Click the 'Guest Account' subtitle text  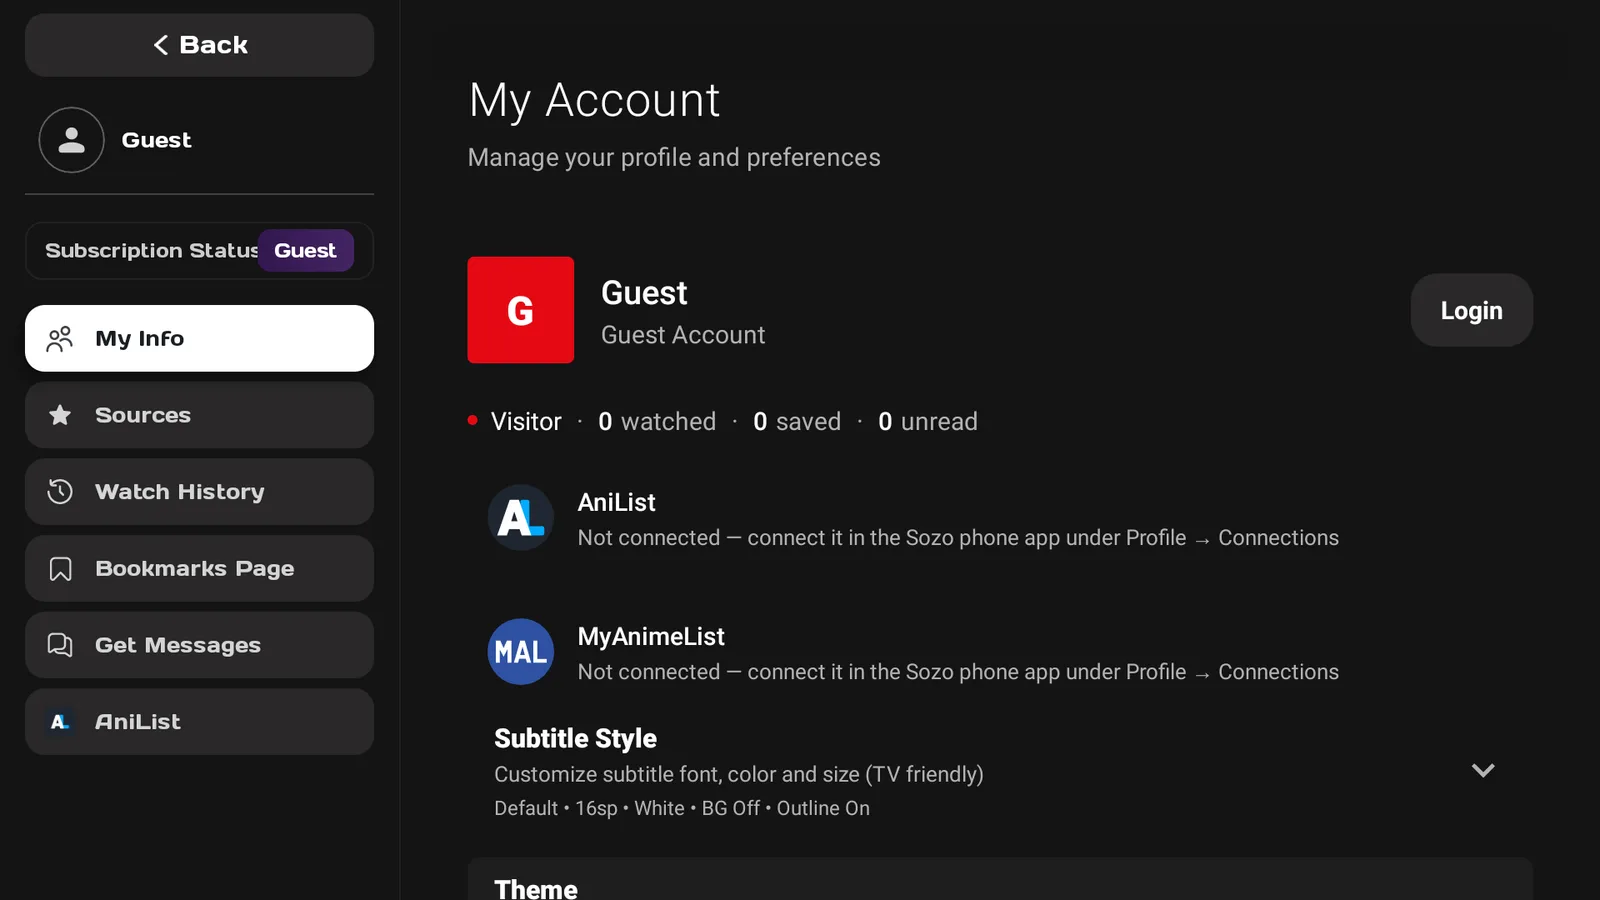[x=683, y=335]
